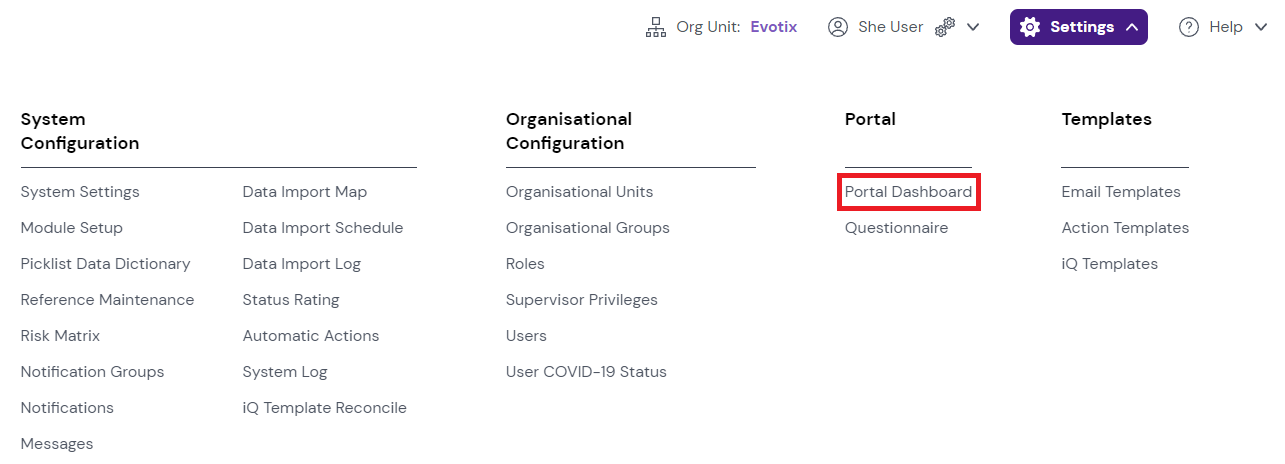The height and width of the screenshot is (464, 1285).
Task: Click the Help question mark icon
Action: pos(1189,27)
